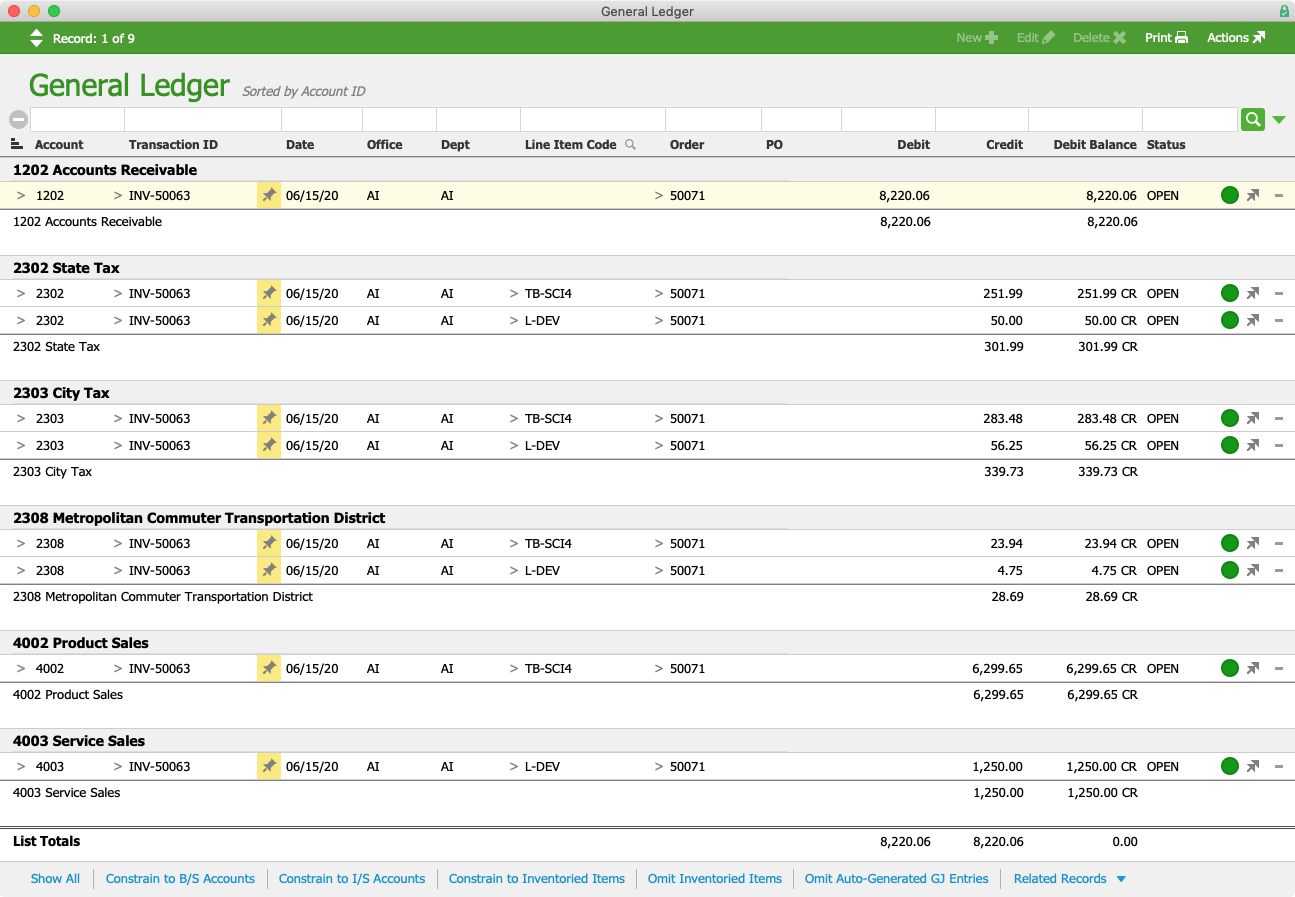Click pin icon on 4002 Product Sales row
This screenshot has width=1295, height=897.
269,669
